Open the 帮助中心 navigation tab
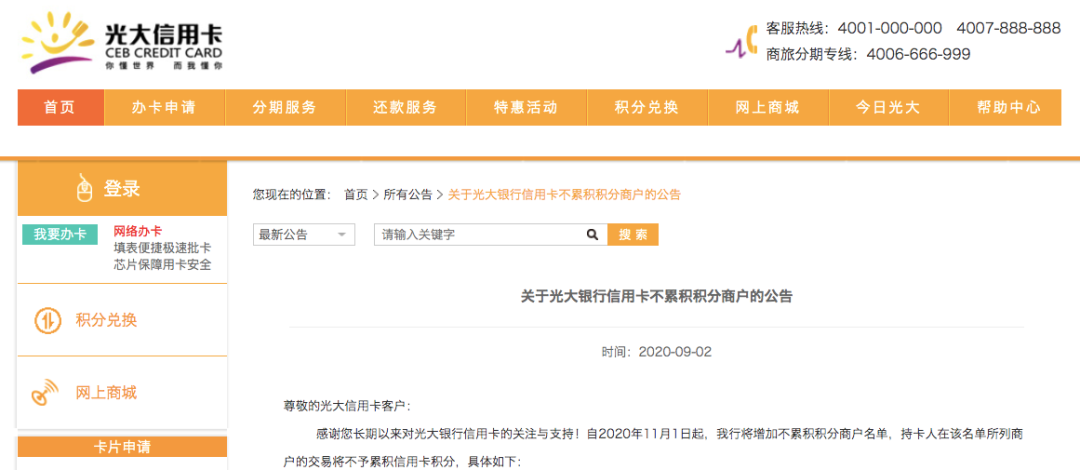Image resolution: width=1080 pixels, height=470 pixels. pos(1008,108)
